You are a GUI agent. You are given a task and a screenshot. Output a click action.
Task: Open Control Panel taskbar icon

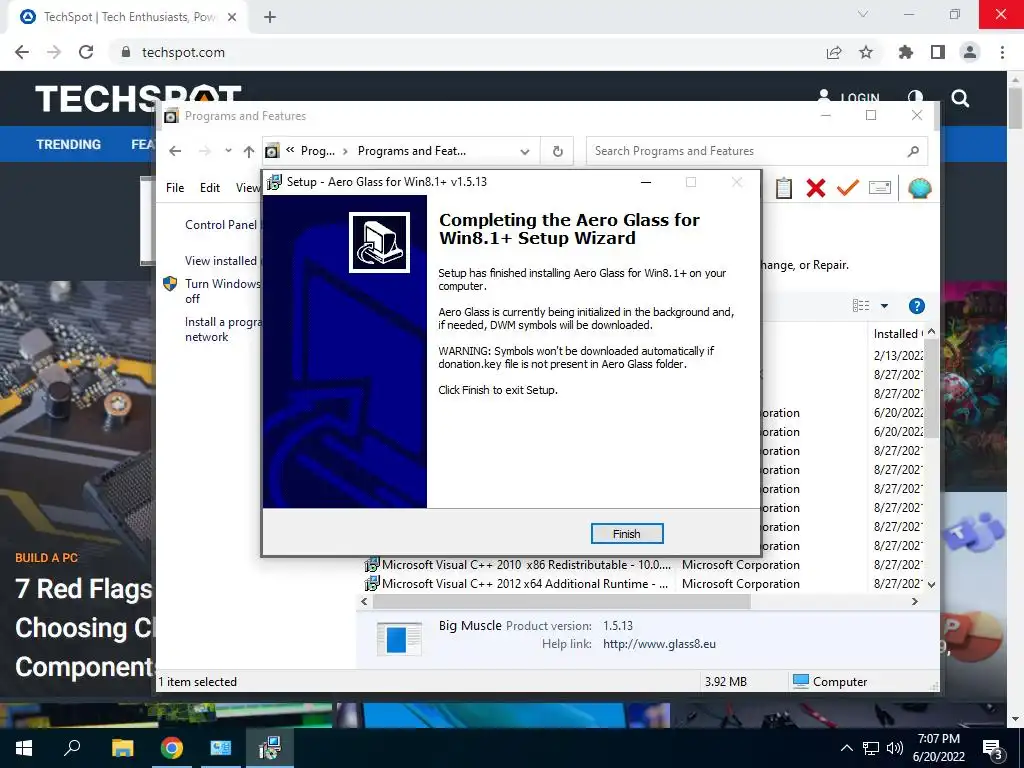point(221,748)
